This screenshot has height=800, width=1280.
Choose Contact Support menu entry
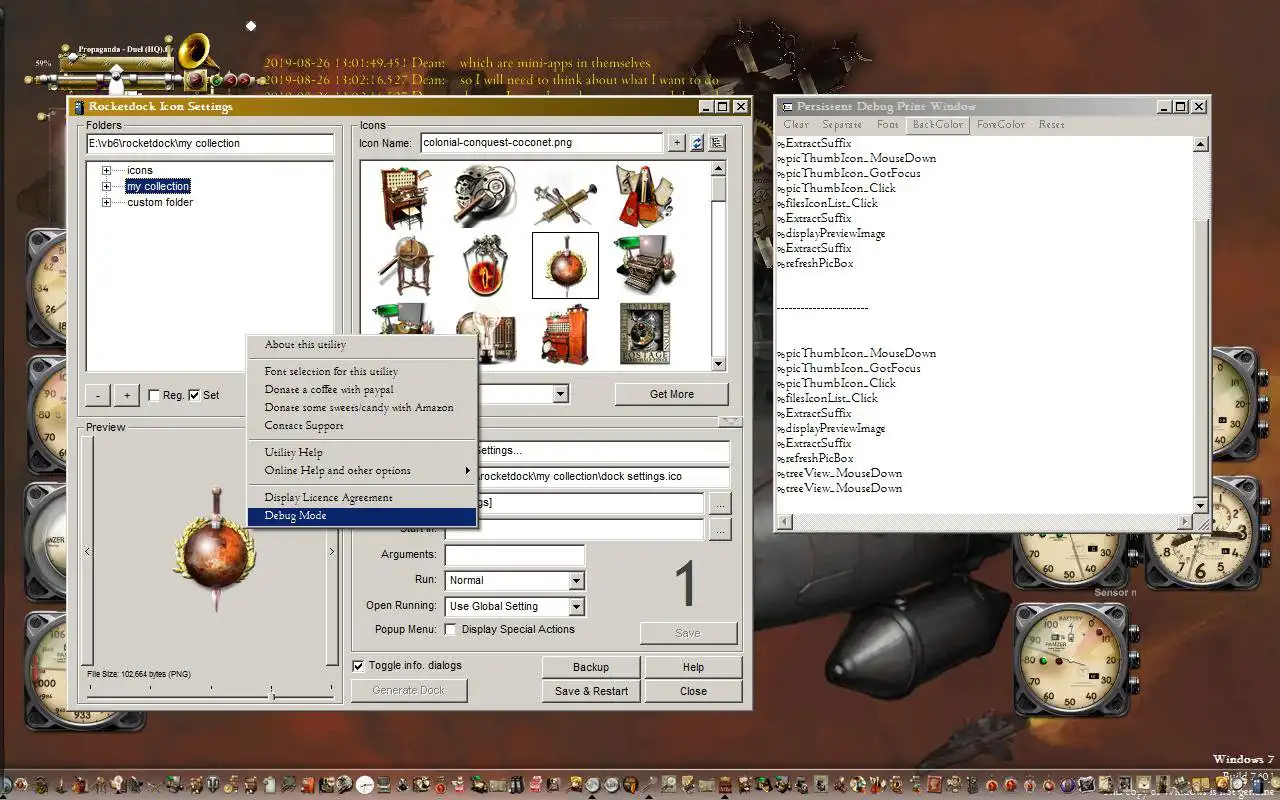tap(362, 426)
